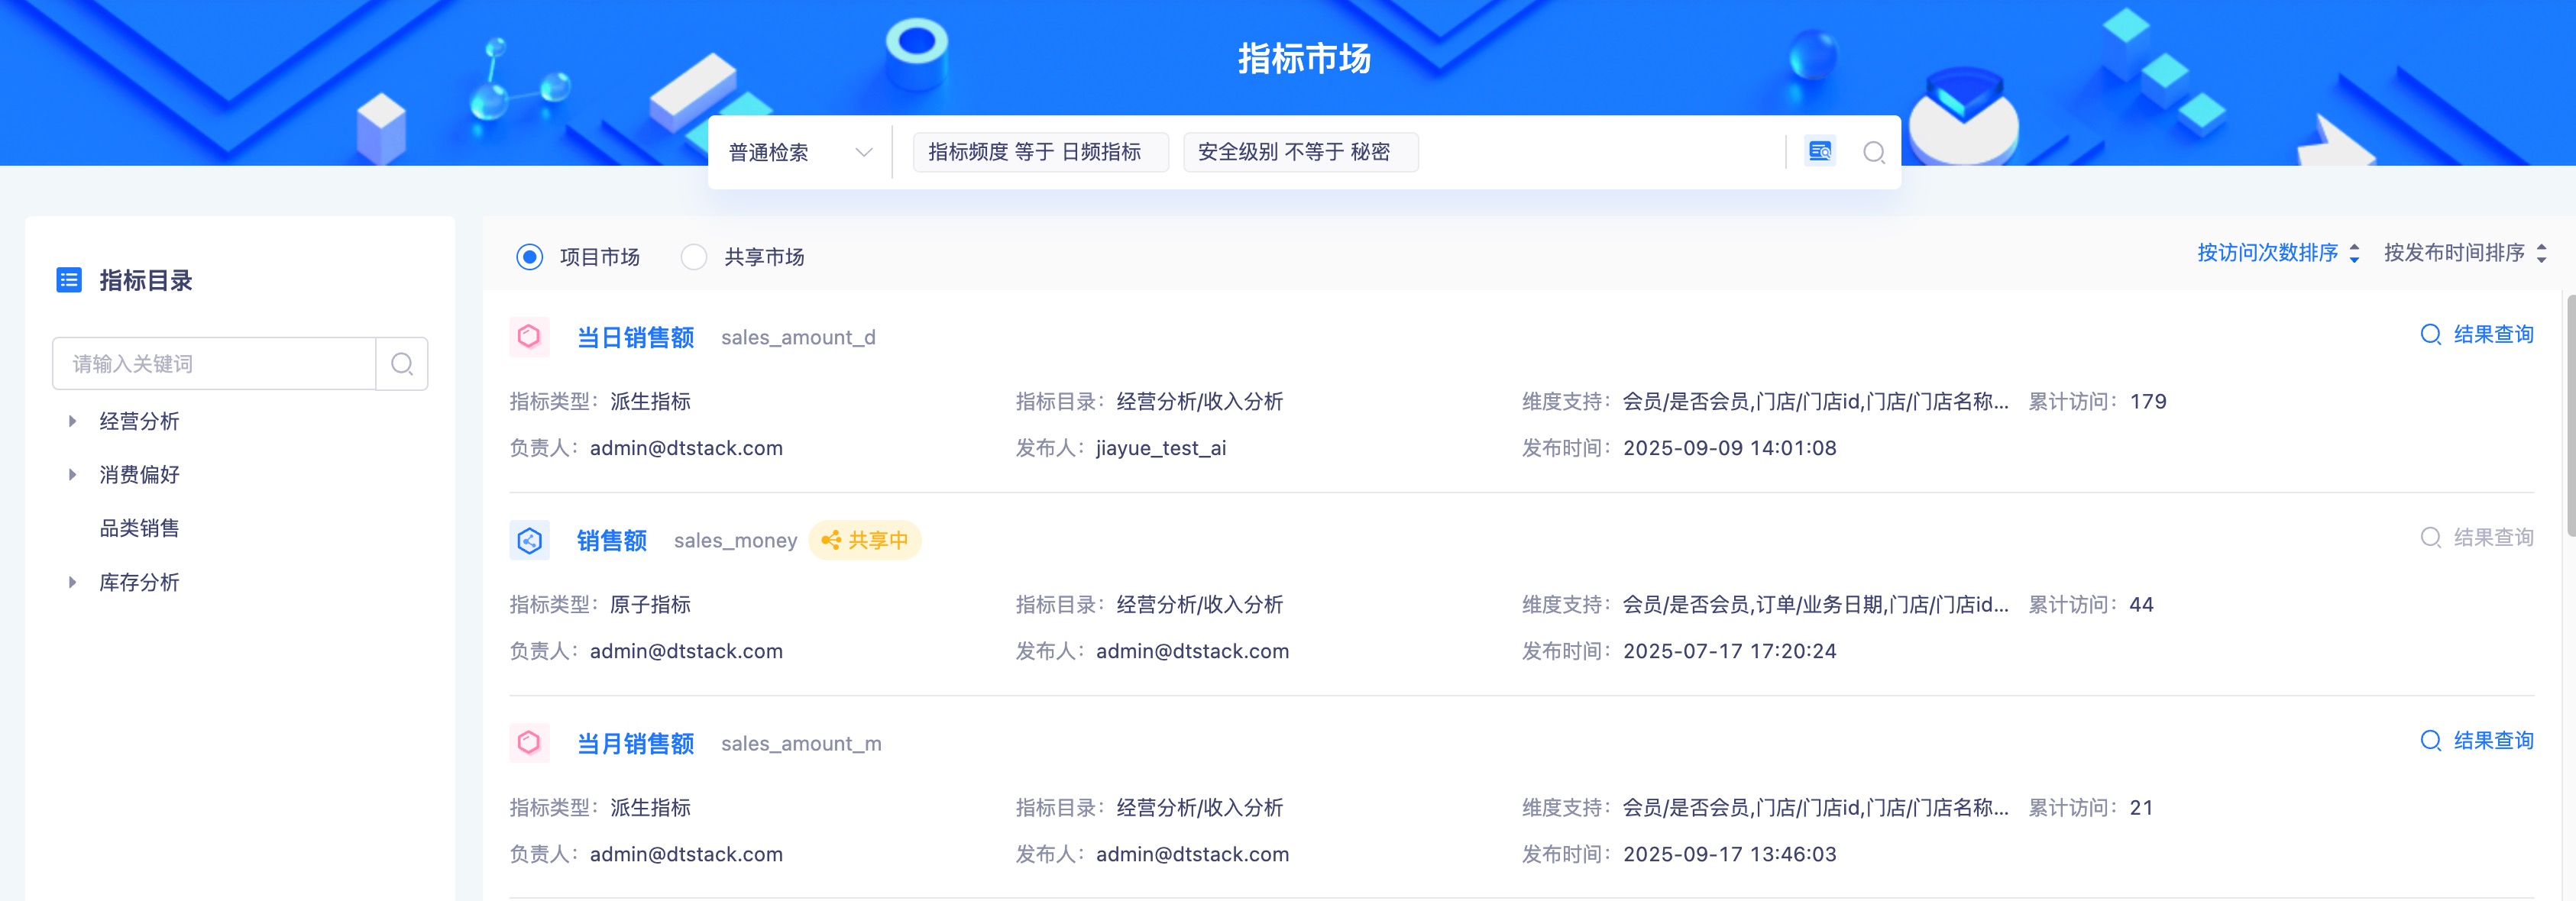Click the 共享中 share badge
Image resolution: width=2576 pixels, height=901 pixels.
(x=865, y=541)
